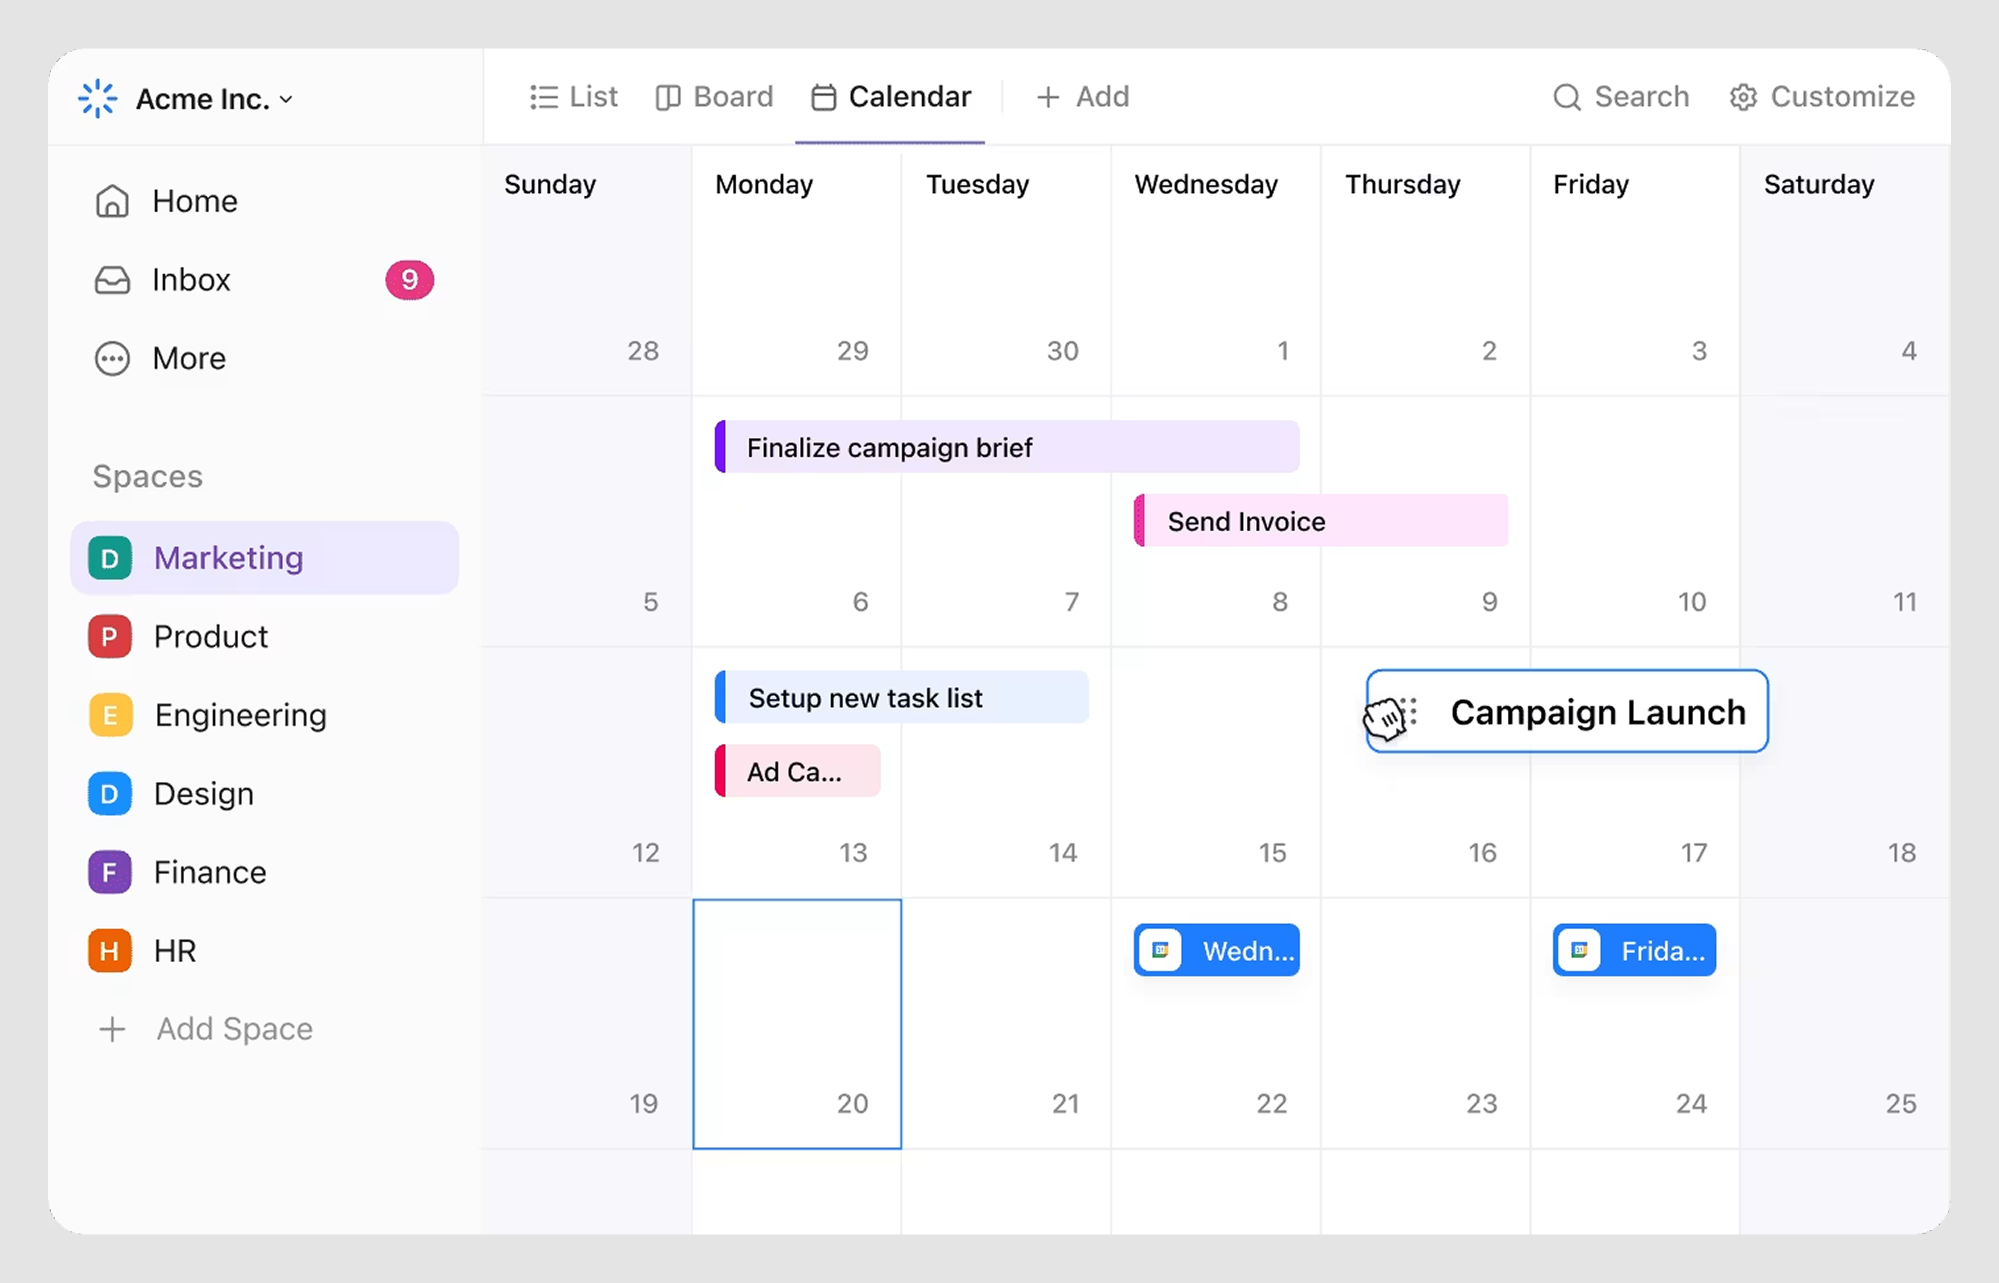Click the Design space icon
1999x1283 pixels.
coord(110,793)
